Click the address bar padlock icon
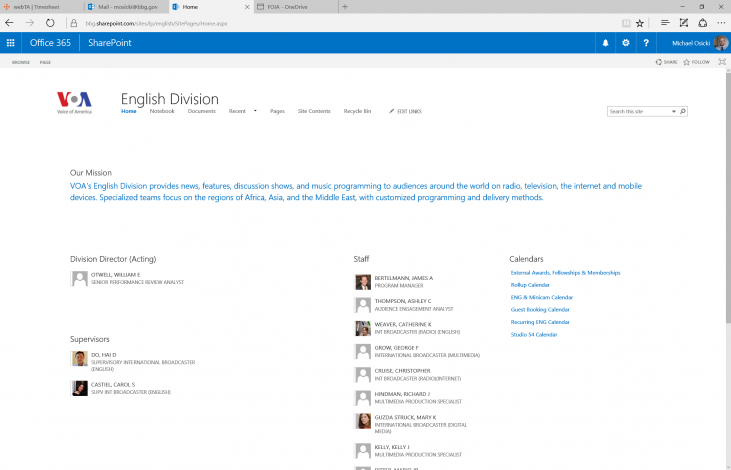The width and height of the screenshot is (731, 470). 74,23
